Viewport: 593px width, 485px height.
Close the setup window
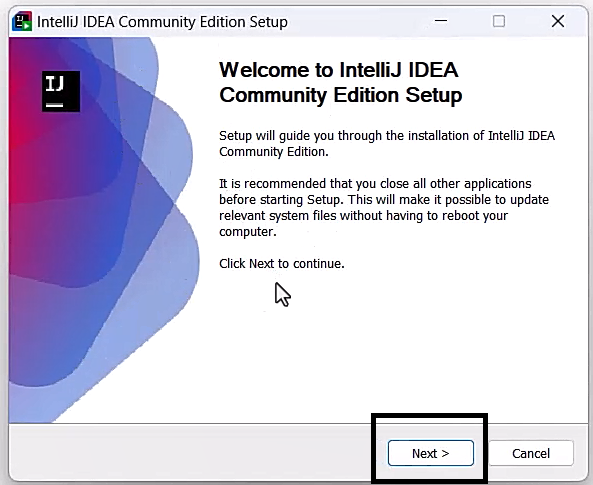[558, 21]
